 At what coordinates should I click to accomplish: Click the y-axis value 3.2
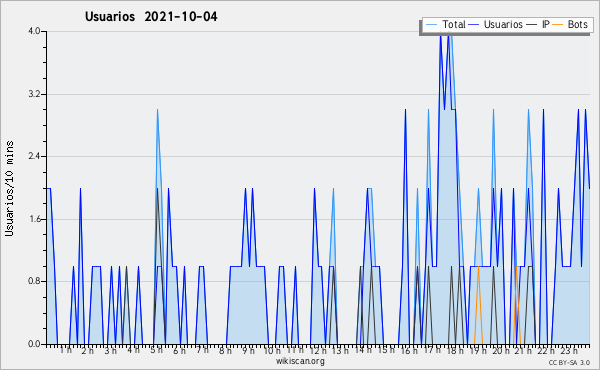[34, 94]
